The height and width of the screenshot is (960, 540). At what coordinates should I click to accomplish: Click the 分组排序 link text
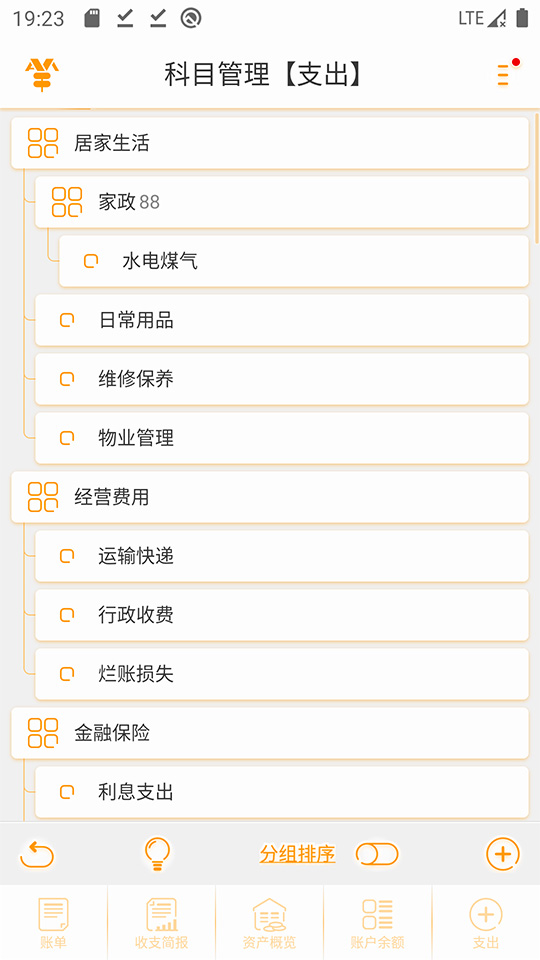coord(297,853)
